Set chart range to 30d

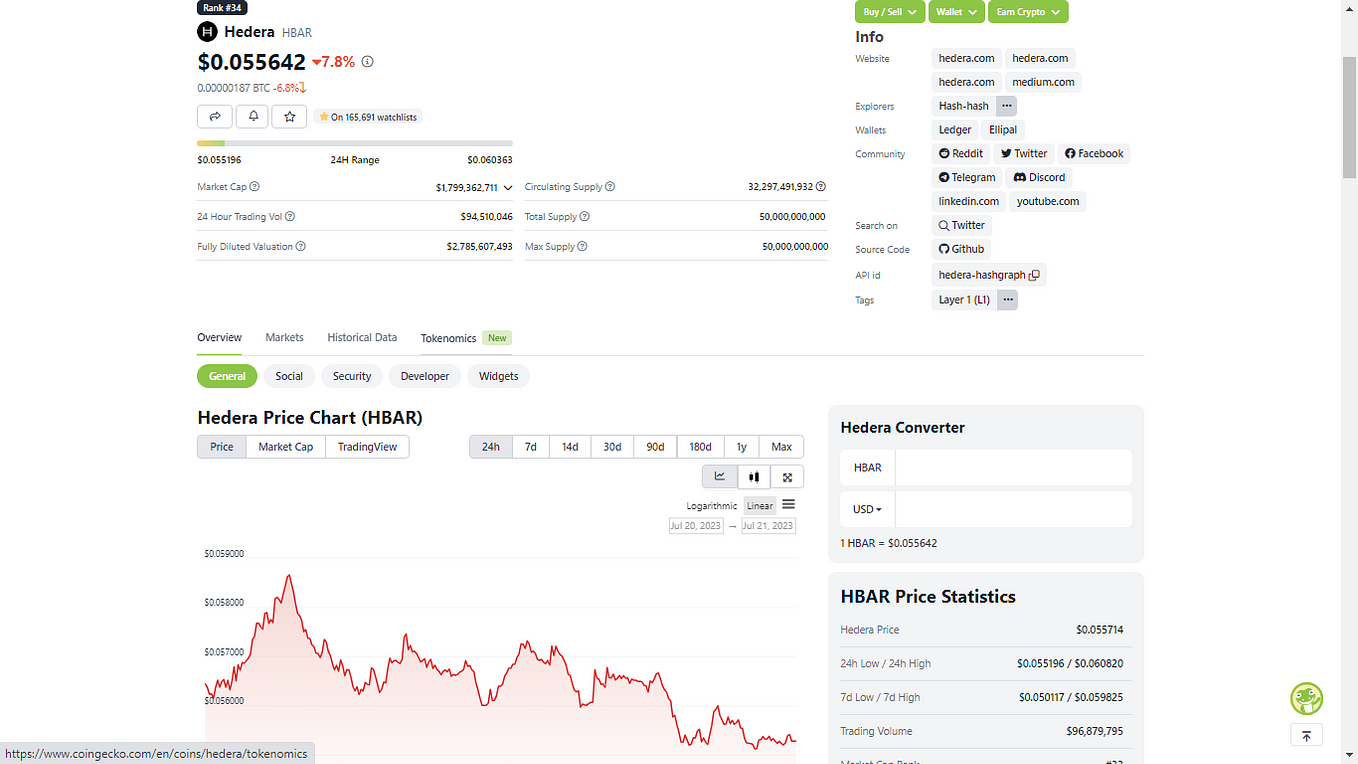click(612, 447)
